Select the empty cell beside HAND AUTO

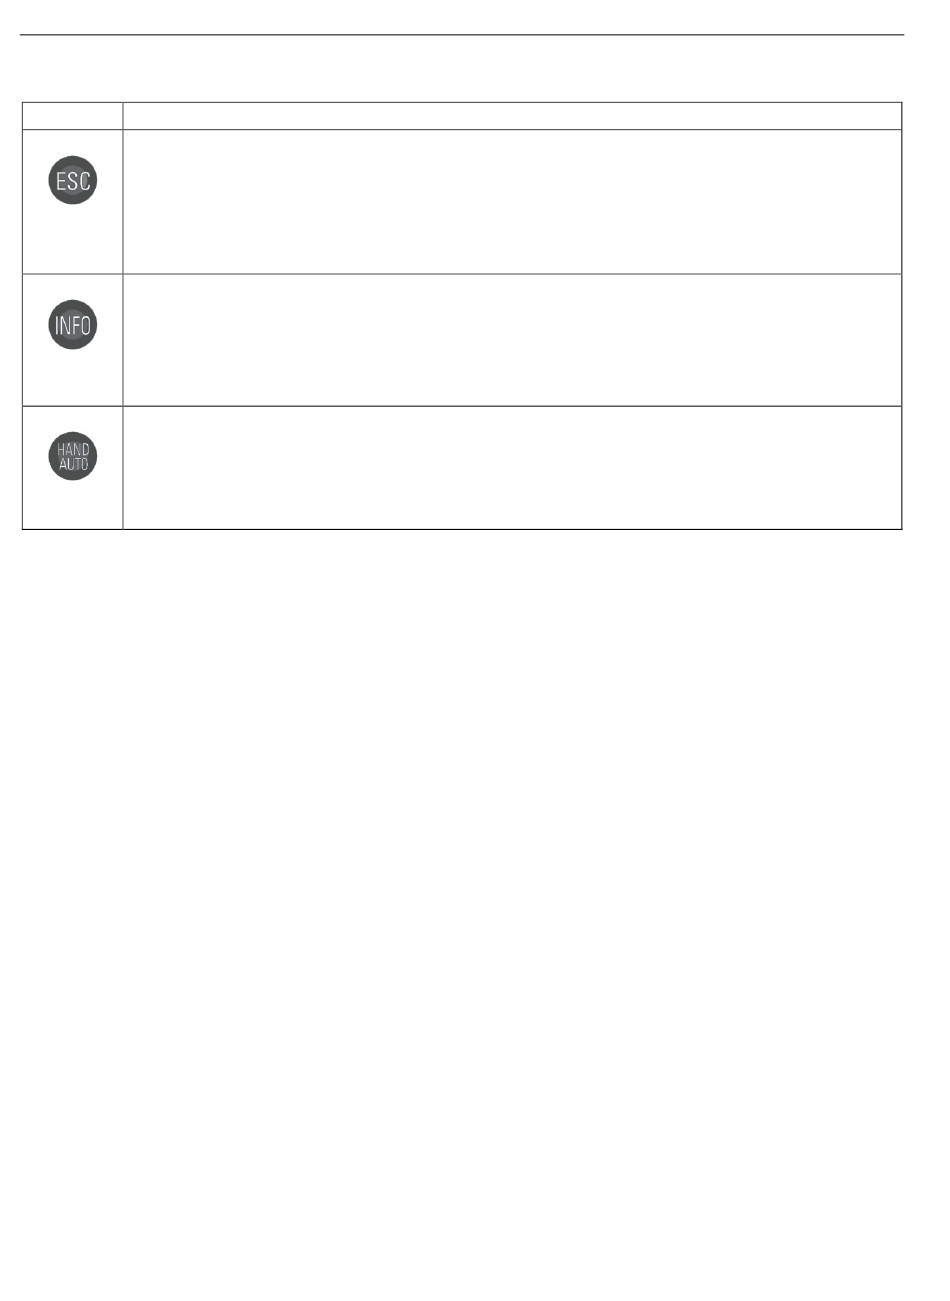512,468
